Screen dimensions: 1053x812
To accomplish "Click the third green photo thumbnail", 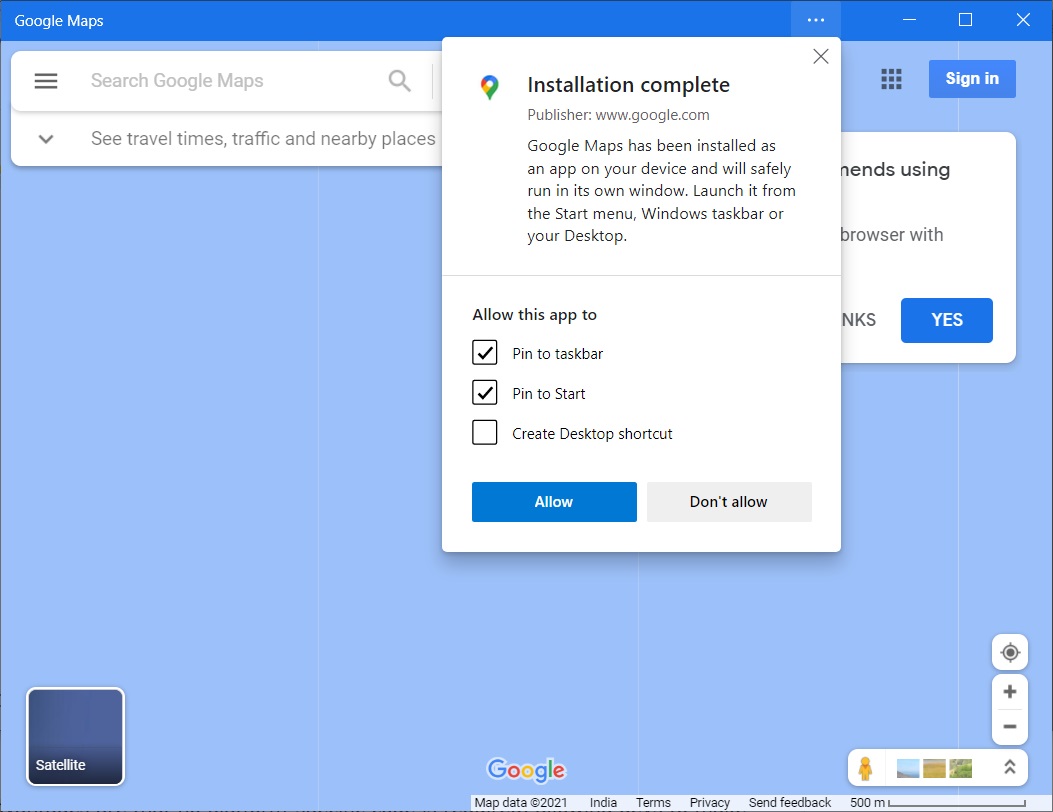I will coord(960,768).
